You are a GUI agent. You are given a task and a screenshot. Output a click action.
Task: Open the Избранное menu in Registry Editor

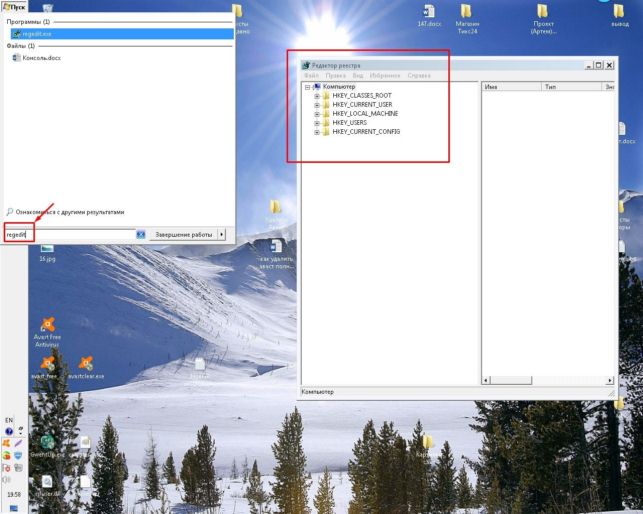click(385, 75)
